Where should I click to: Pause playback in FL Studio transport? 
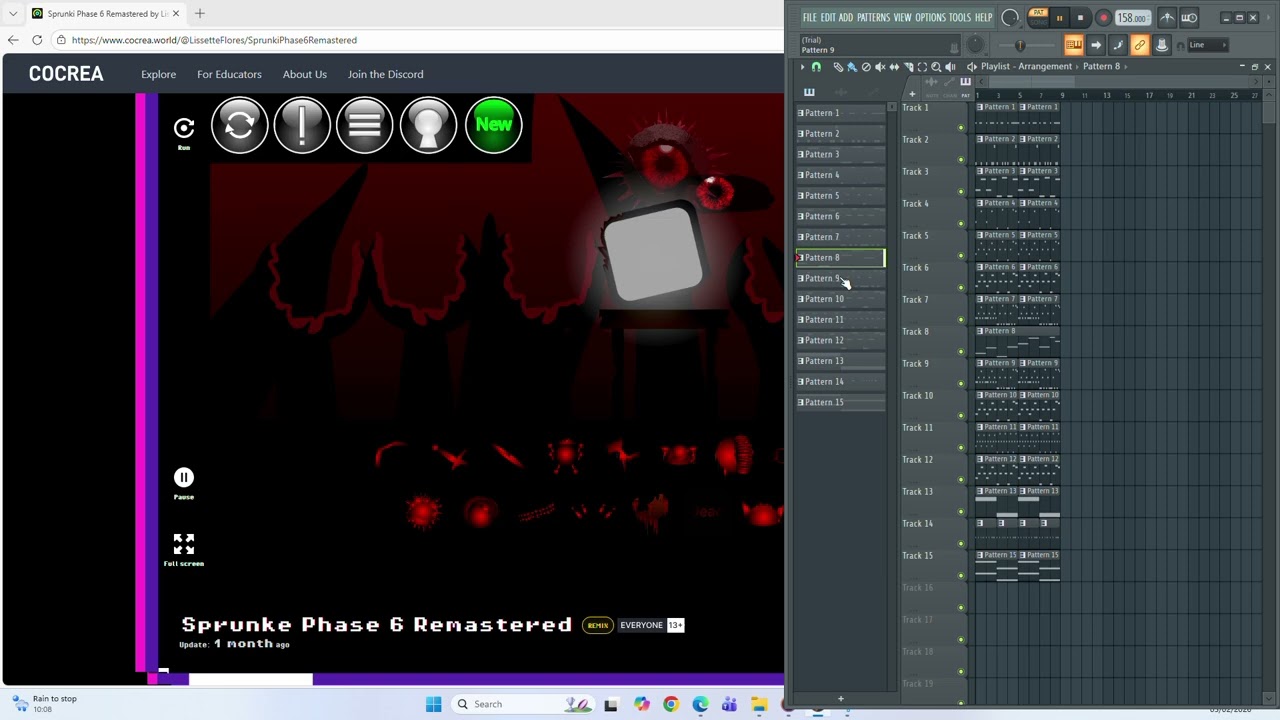pos(1060,18)
